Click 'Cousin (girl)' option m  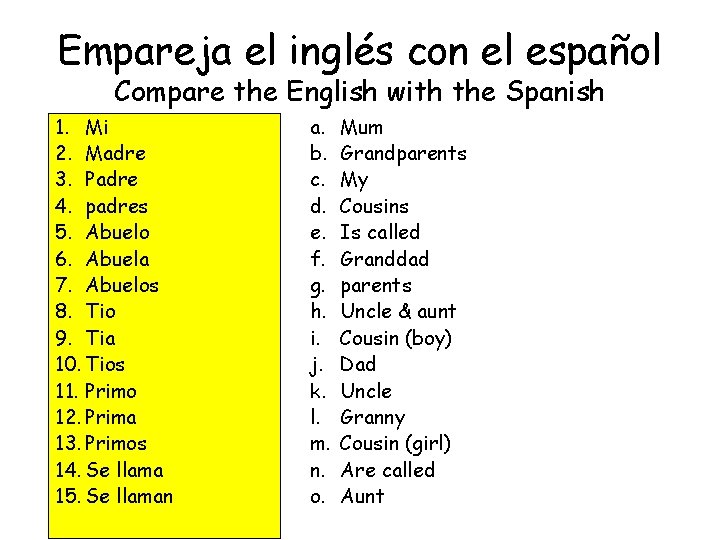pyautogui.click(x=395, y=443)
